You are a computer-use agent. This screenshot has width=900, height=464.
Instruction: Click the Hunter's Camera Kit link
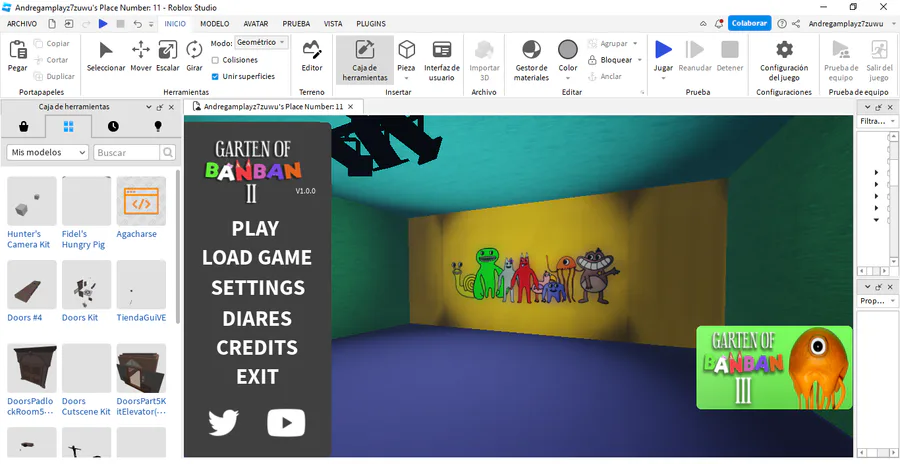29,239
